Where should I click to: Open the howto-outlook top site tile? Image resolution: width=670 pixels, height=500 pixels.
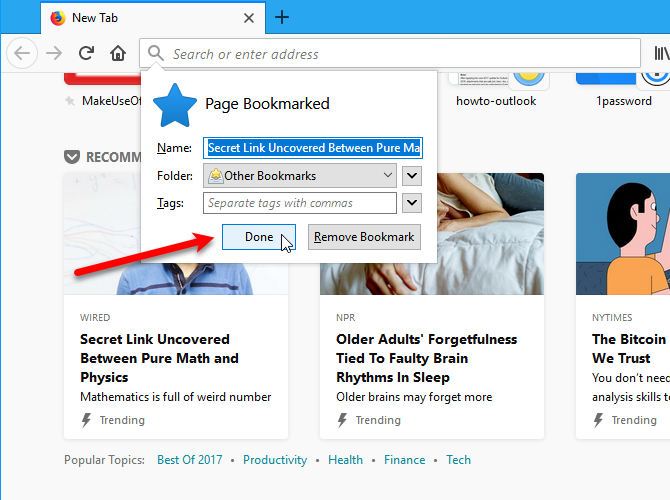[x=496, y=91]
